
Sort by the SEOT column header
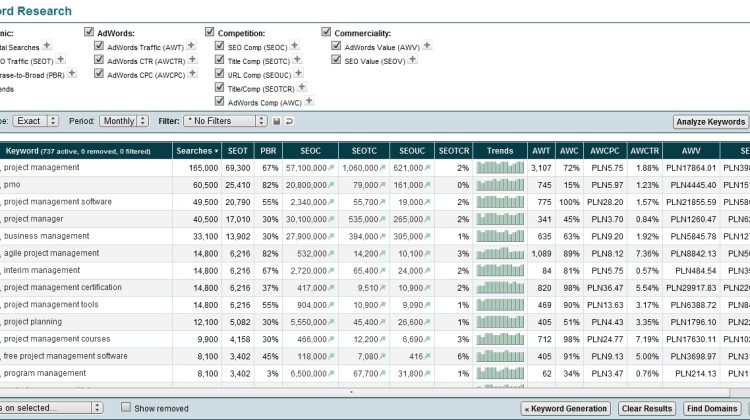(x=238, y=151)
